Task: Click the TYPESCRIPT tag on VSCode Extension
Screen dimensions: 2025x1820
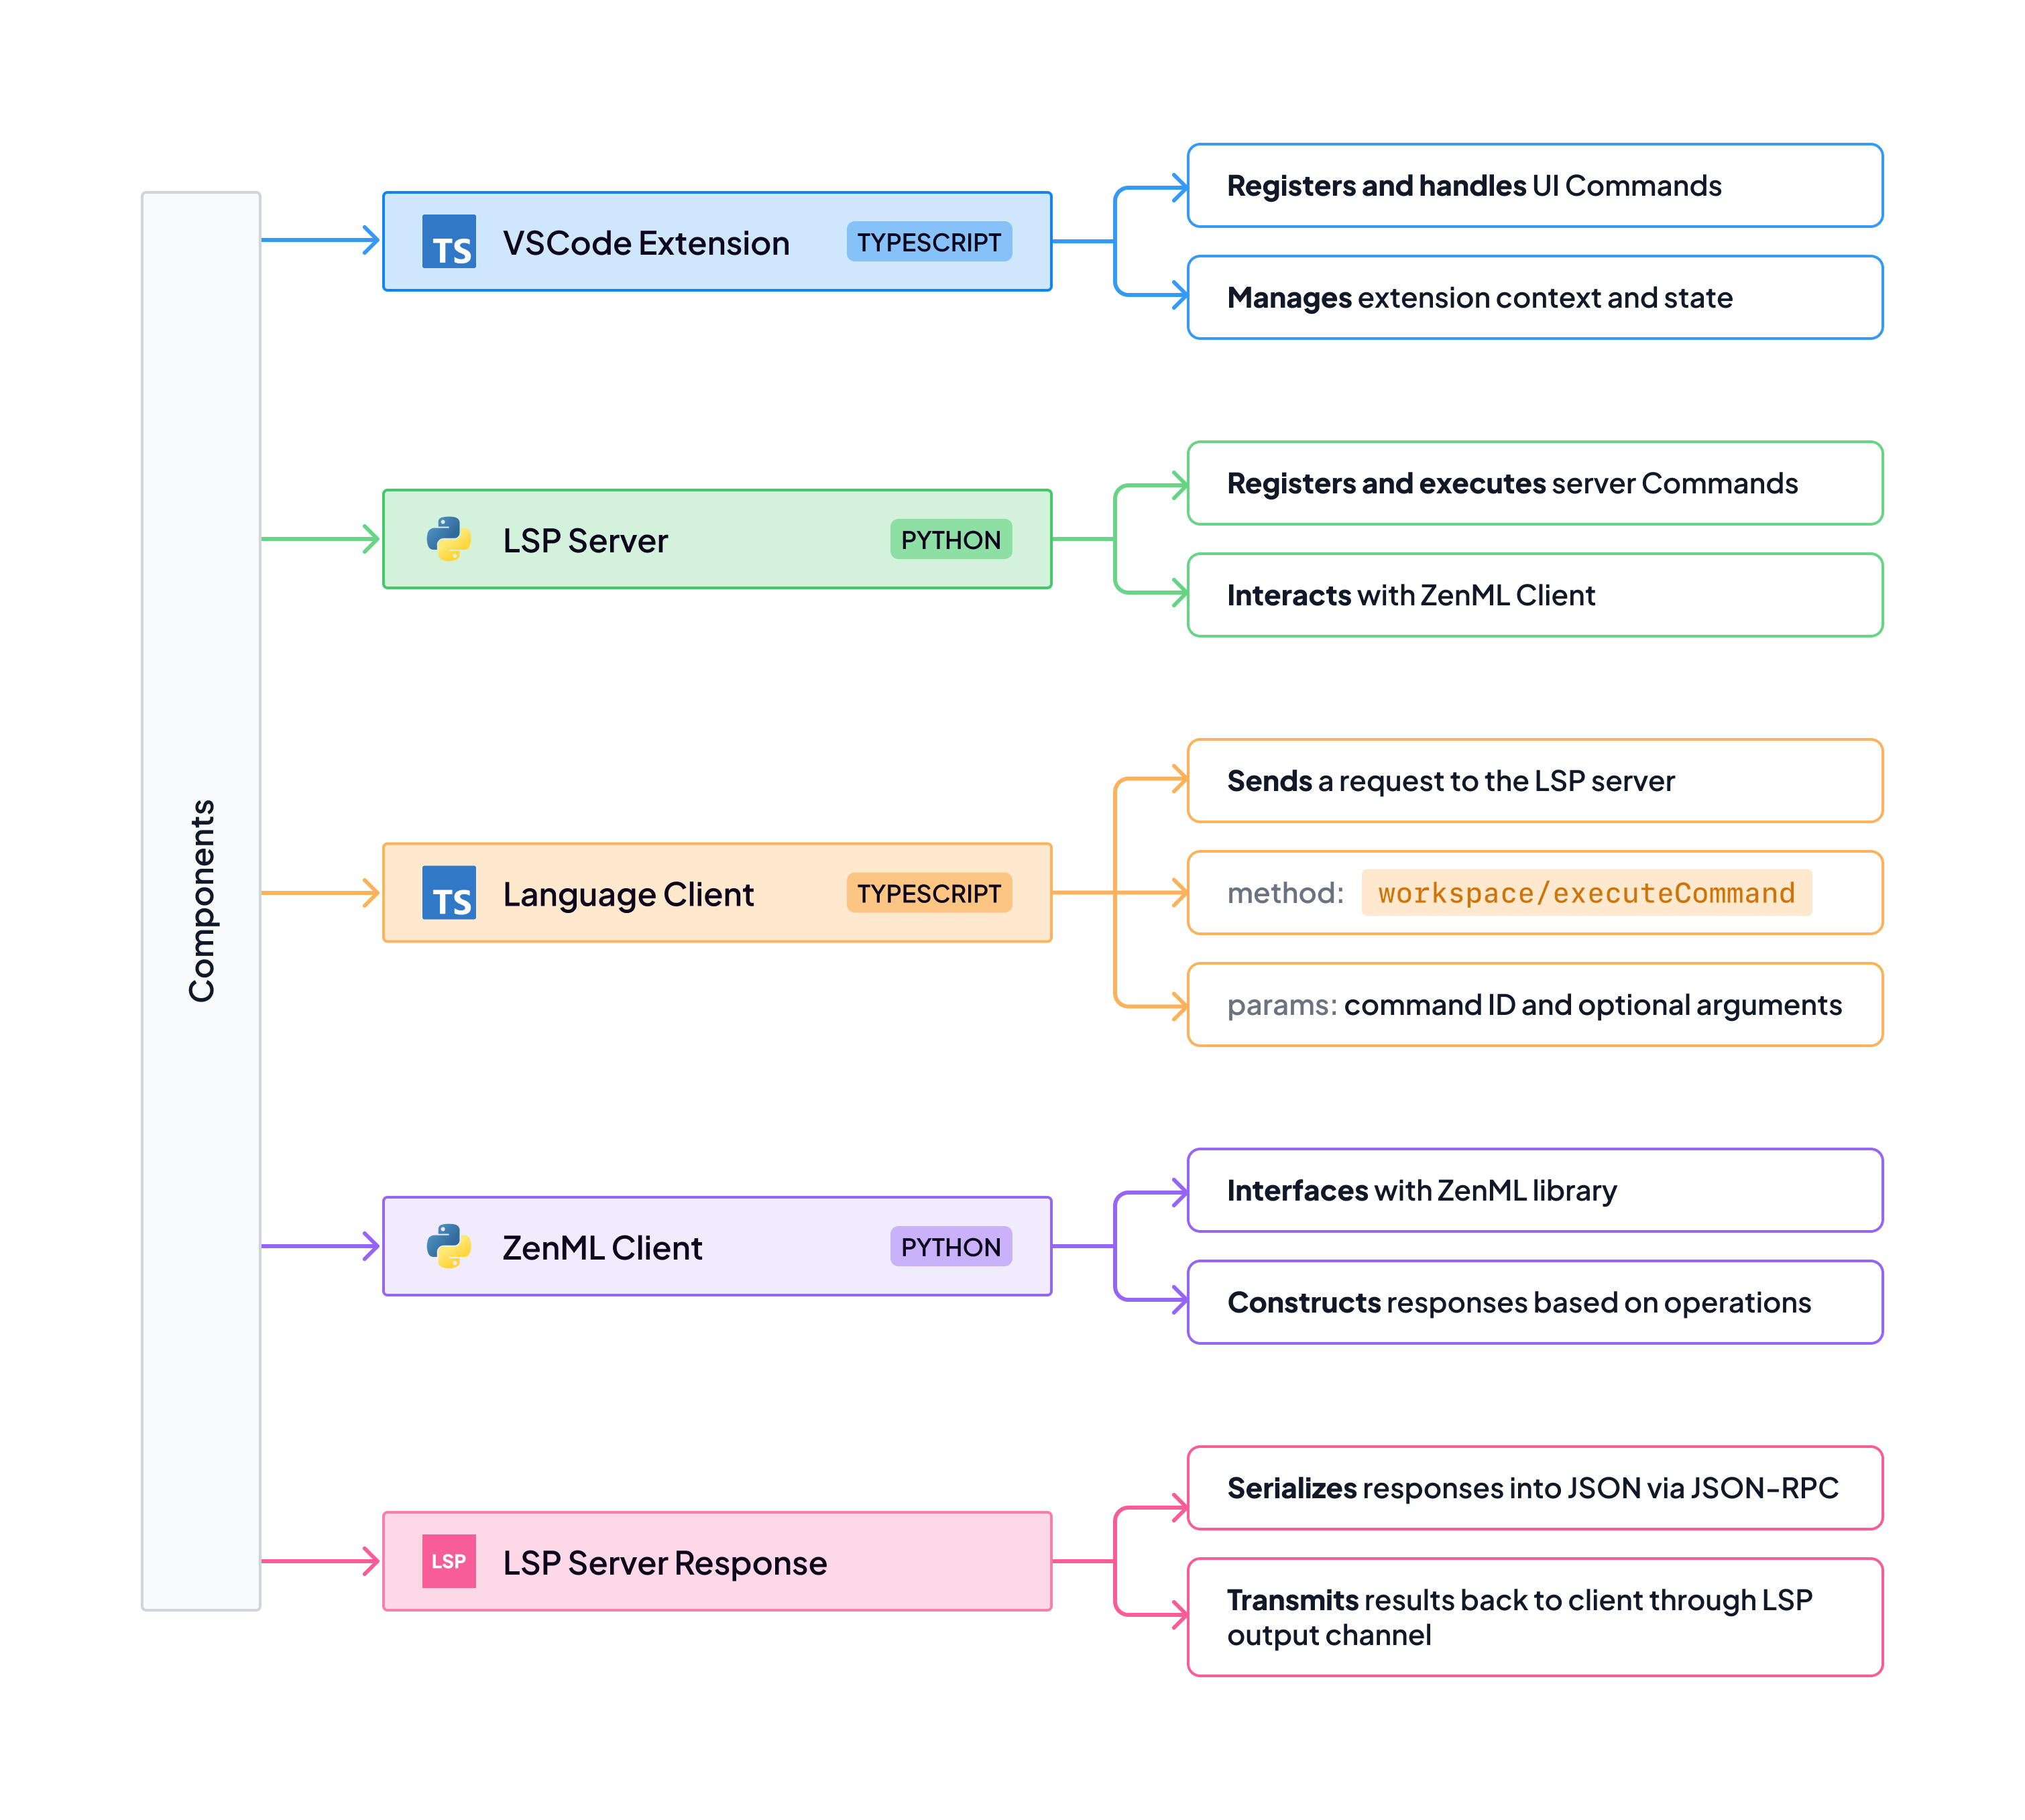Action: pos(928,242)
